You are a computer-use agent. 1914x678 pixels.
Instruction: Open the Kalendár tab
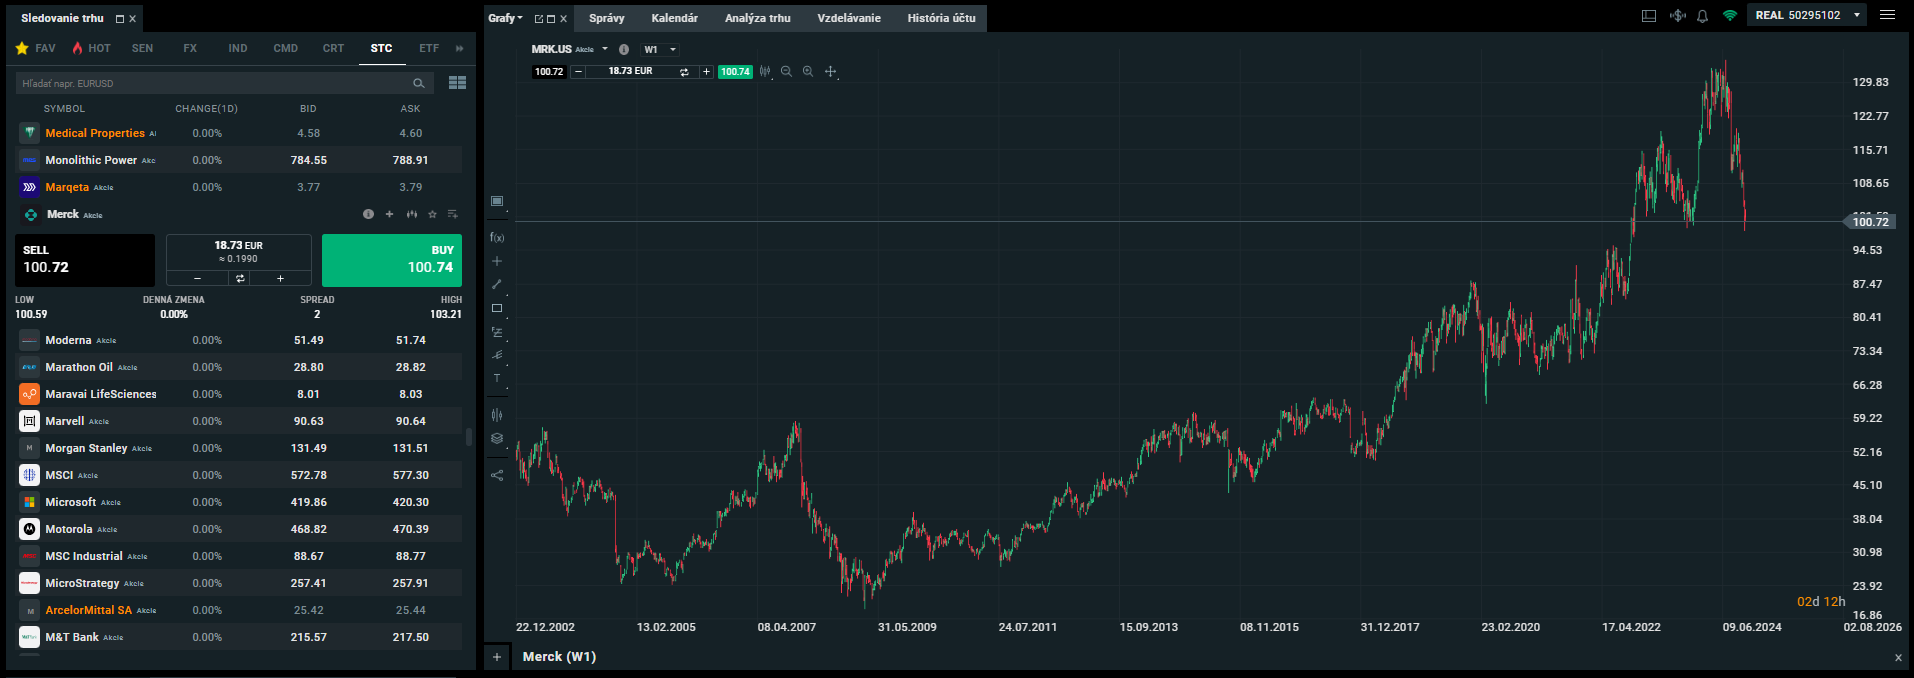(674, 18)
